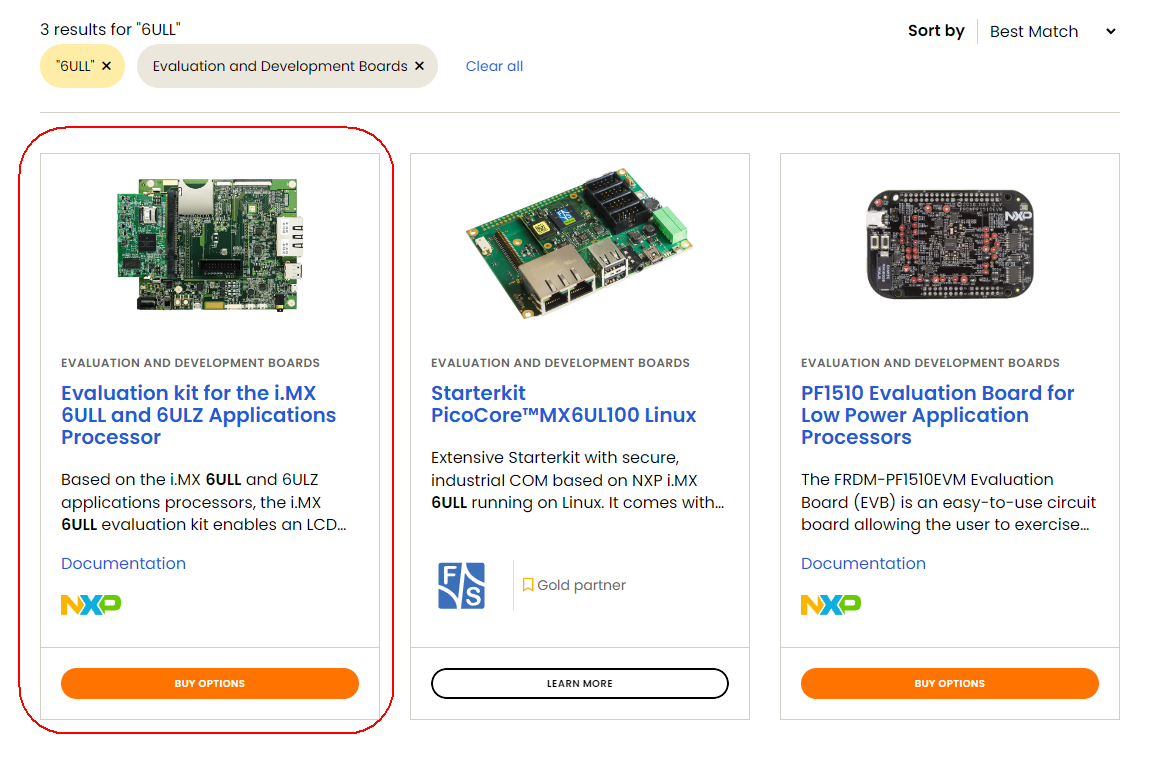Open the i.MX 6ULL evaluation kit board image
1154x767 pixels.
coord(210,244)
